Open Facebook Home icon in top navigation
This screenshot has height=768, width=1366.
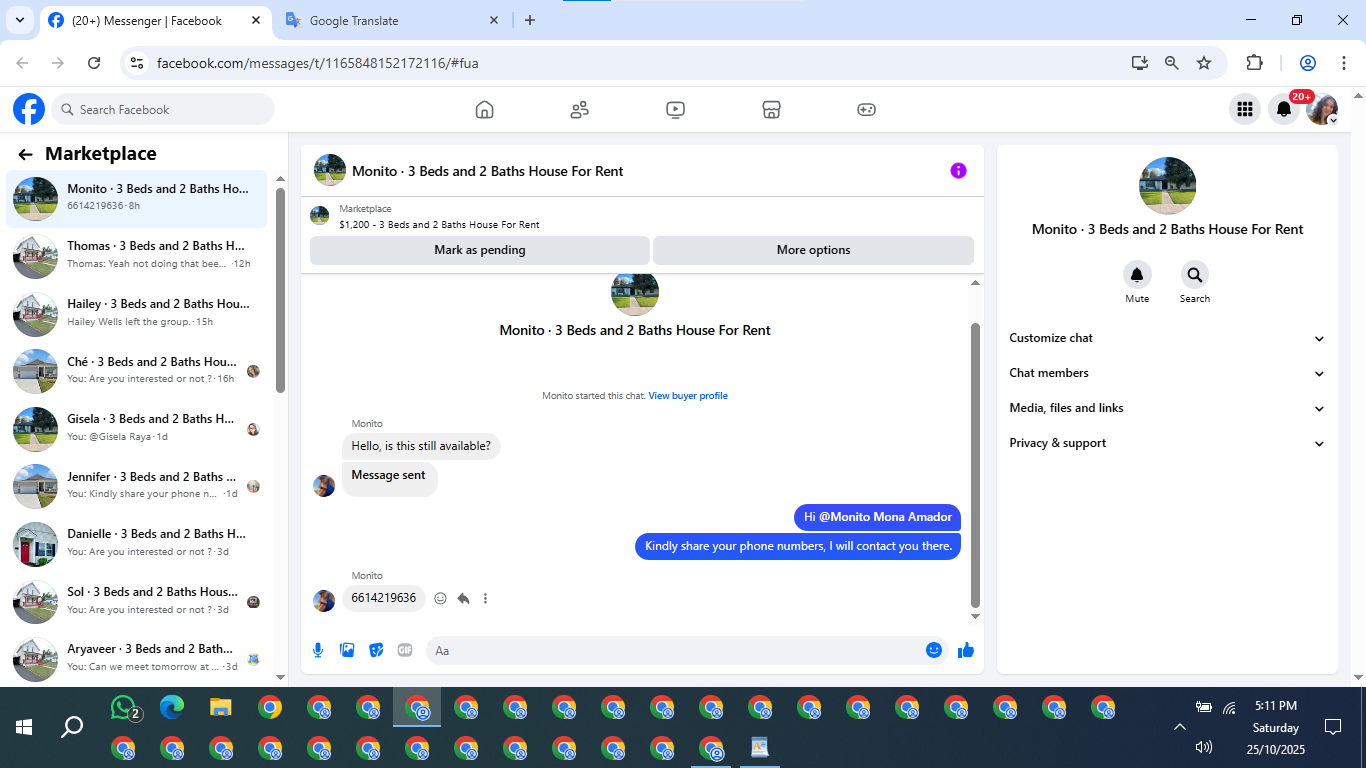click(485, 110)
